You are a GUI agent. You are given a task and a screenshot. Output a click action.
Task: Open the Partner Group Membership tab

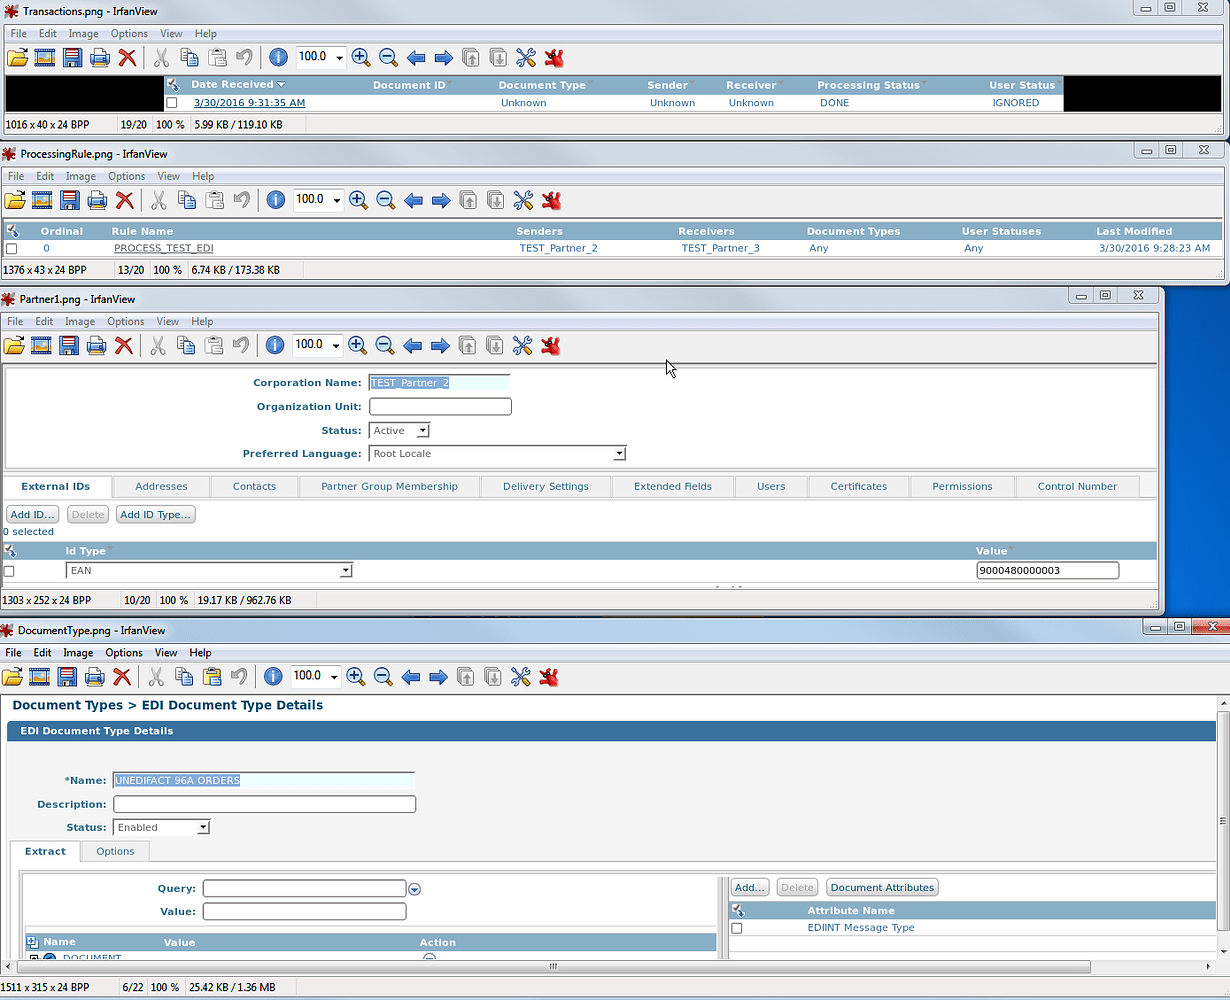pos(389,487)
